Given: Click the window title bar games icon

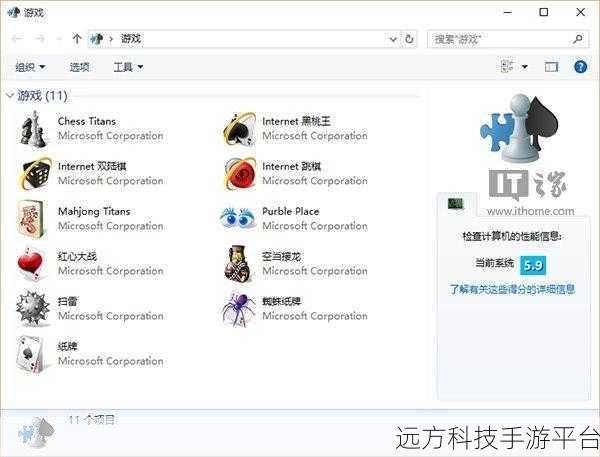Looking at the screenshot, I should click(x=13, y=12).
